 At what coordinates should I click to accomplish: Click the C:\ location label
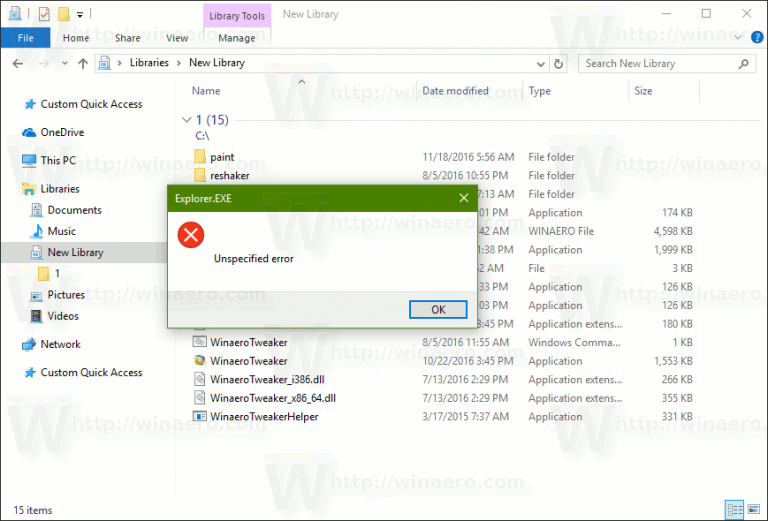point(202,136)
